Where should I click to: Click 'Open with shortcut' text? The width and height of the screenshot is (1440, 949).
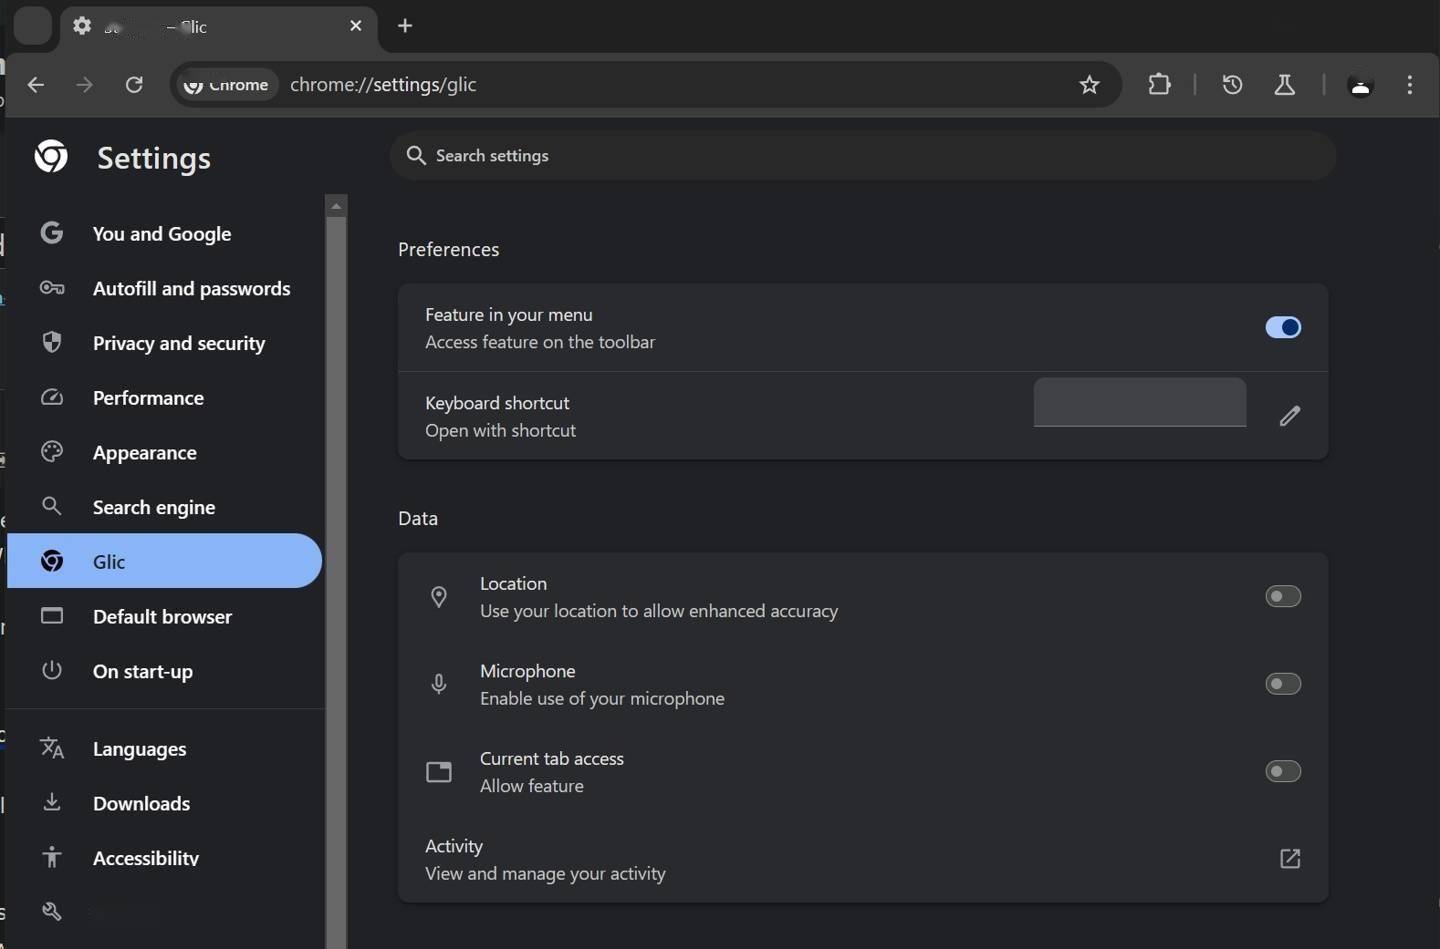(500, 431)
